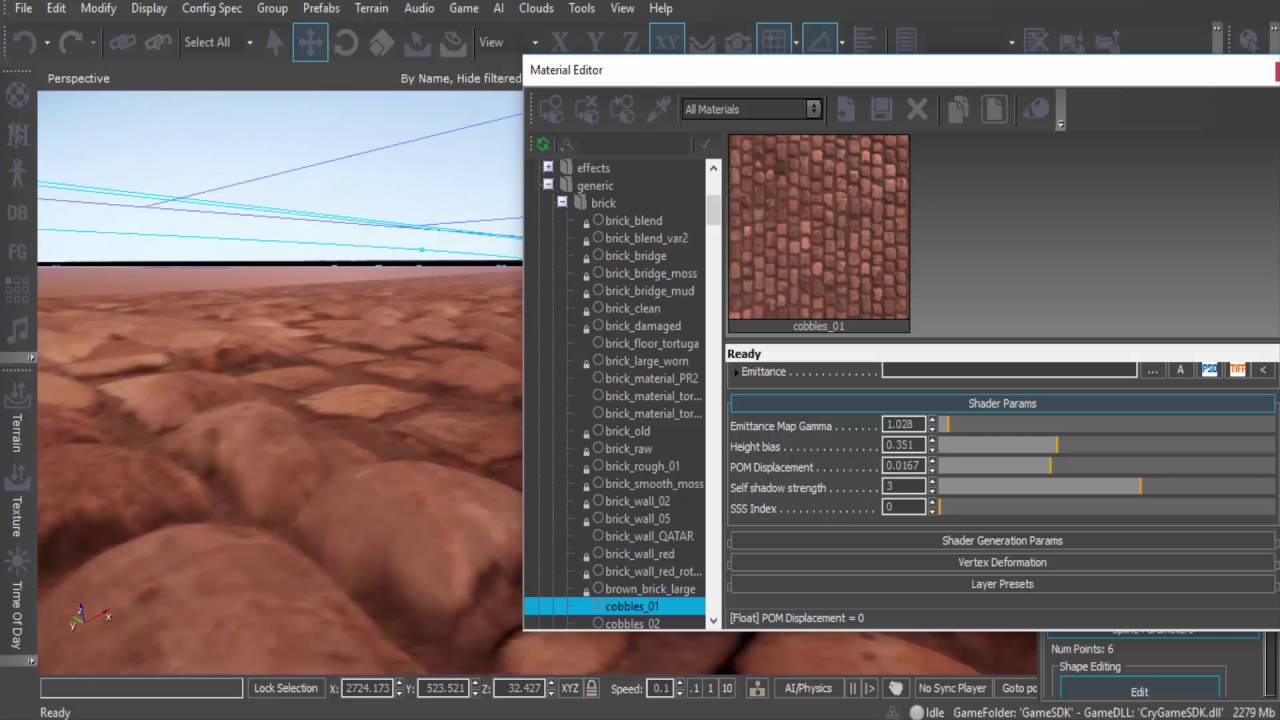Open the All Materials dropdown

coord(752,109)
